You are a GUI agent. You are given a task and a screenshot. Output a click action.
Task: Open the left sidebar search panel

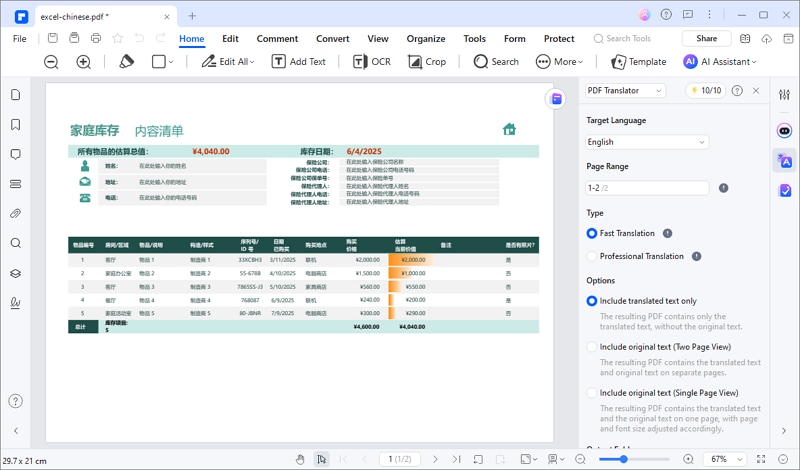[16, 243]
